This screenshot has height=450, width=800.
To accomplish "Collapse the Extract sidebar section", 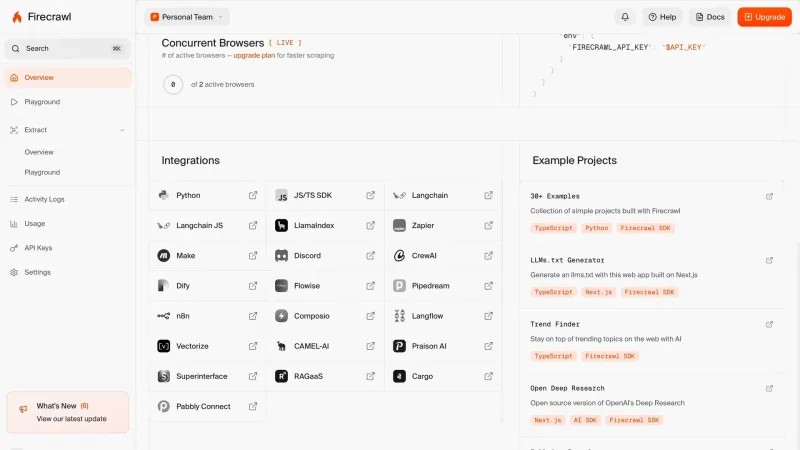I will click(x=122, y=130).
